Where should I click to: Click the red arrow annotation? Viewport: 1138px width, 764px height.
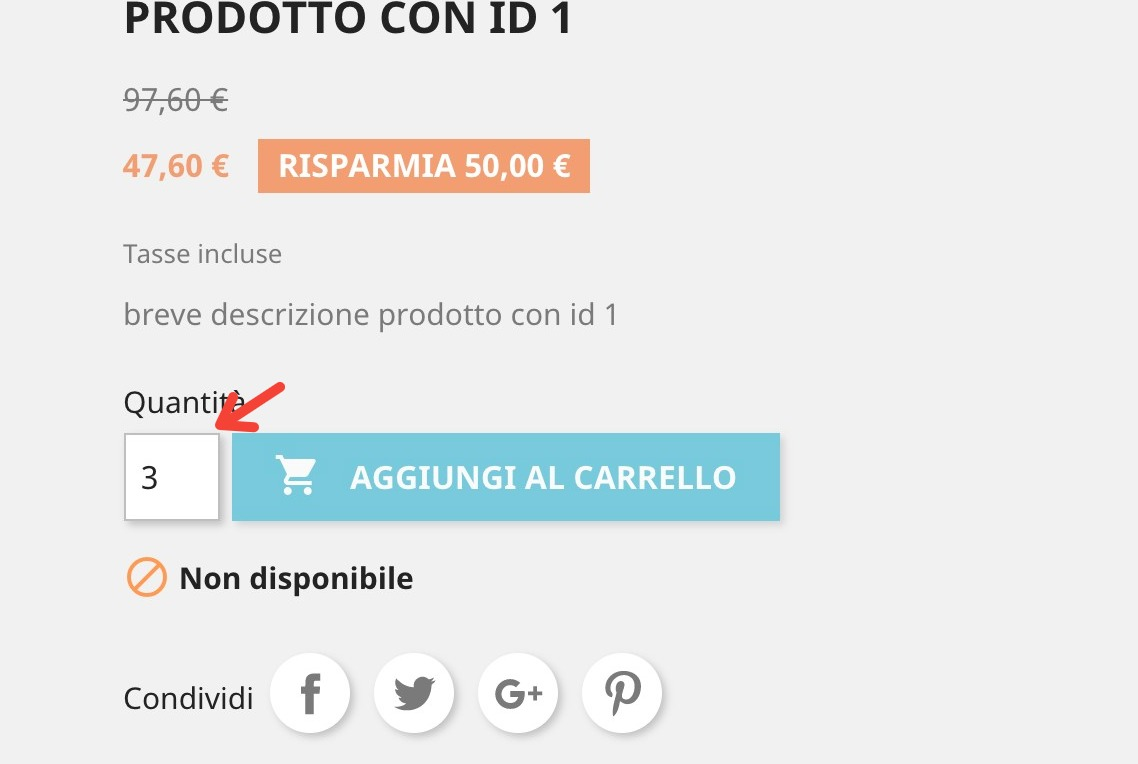(x=250, y=408)
